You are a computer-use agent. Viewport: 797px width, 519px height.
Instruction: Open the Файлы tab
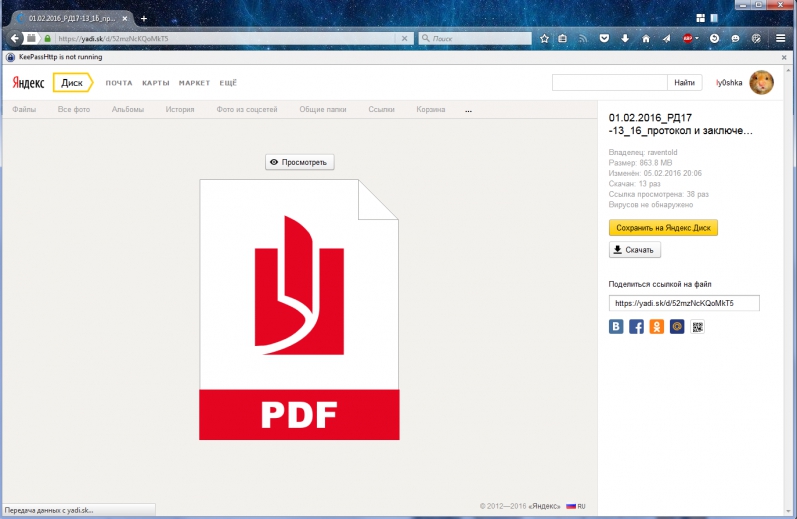click(x=24, y=109)
